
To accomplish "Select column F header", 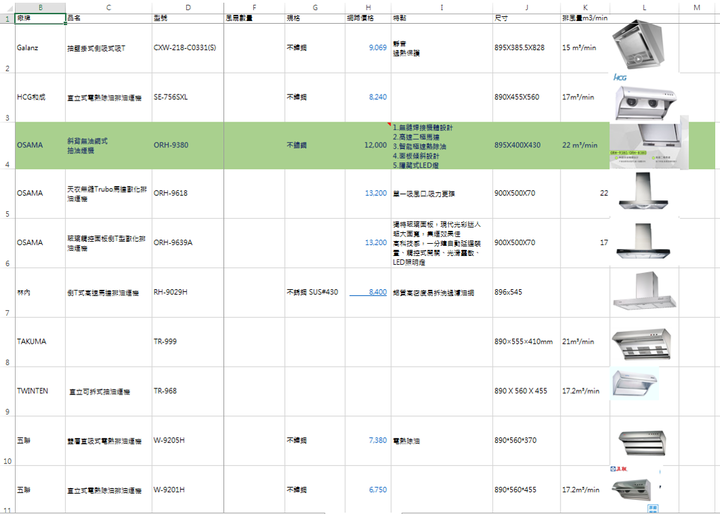I will [254, 8].
